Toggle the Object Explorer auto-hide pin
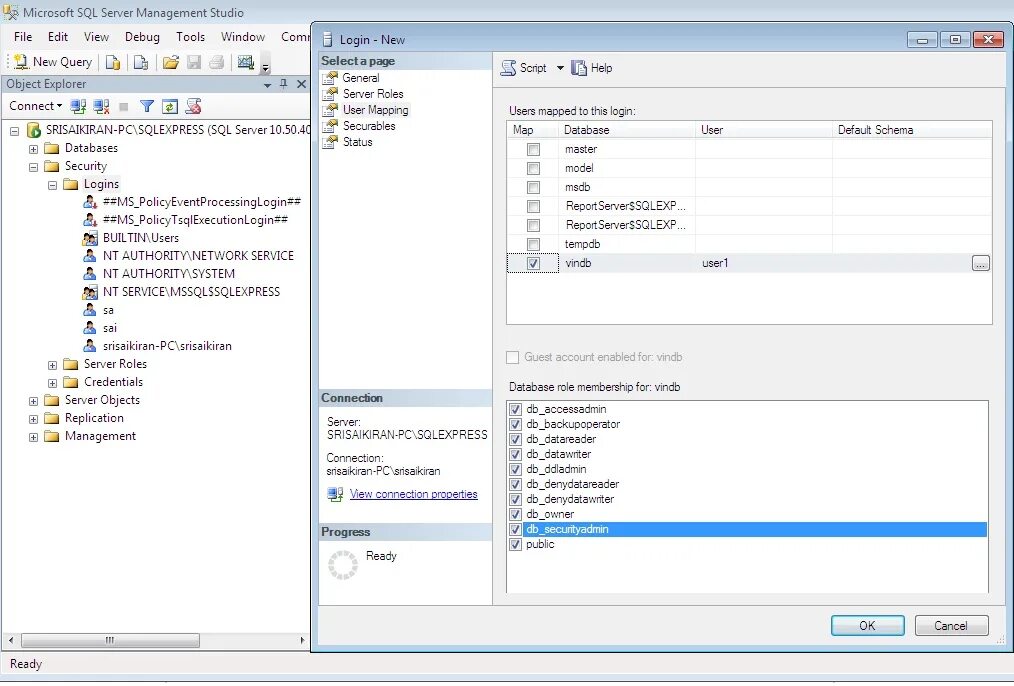1014x686 pixels. point(284,84)
